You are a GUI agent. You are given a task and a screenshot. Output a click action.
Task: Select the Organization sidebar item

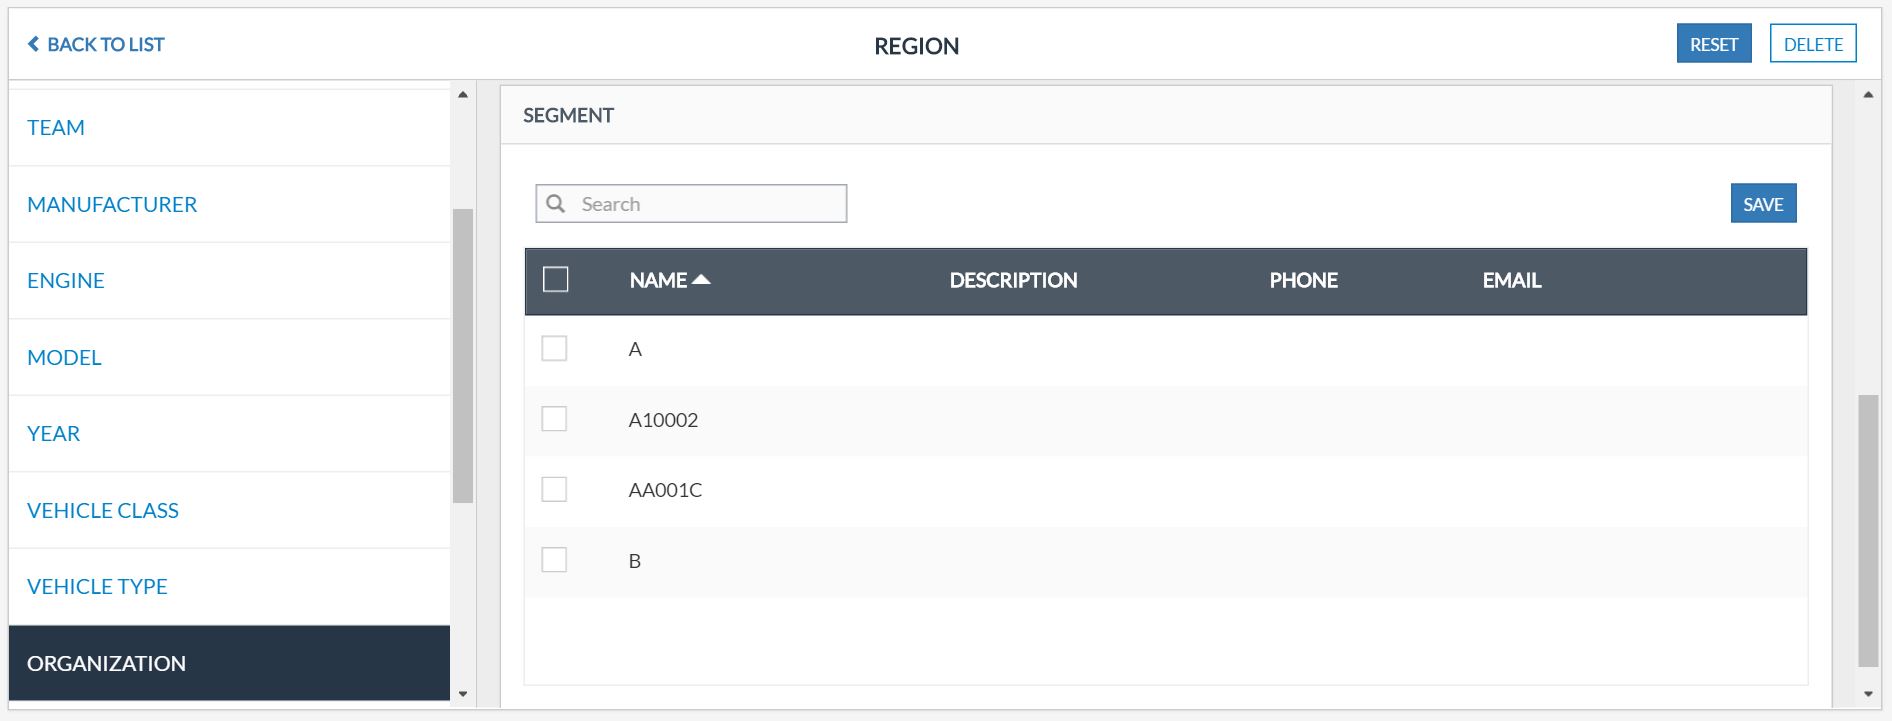tap(107, 663)
